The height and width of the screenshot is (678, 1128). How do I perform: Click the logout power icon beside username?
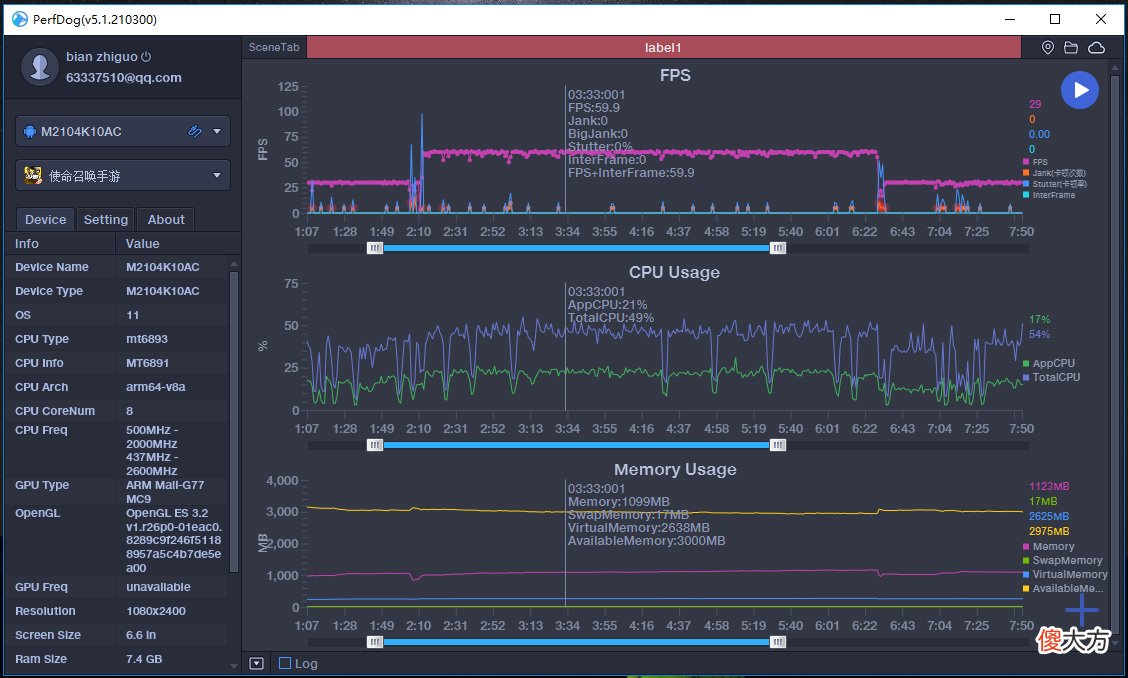point(146,56)
